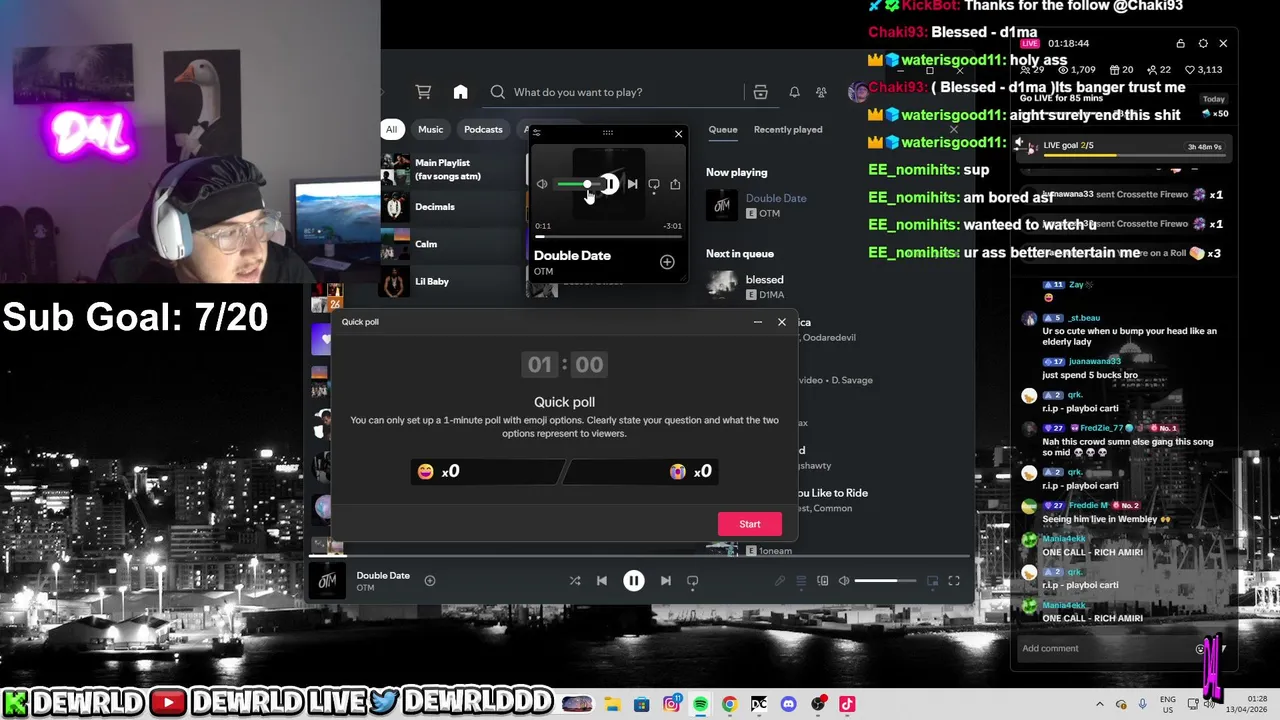1280x720 pixels.
Task: Enter Spotify full screen mode
Action: tap(954, 581)
